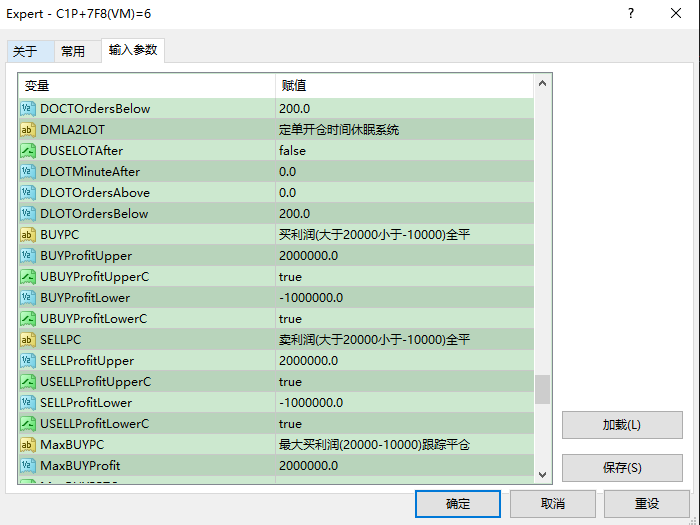
Task: Click the icon beside DLOTOrdersBelow
Action: point(28,213)
